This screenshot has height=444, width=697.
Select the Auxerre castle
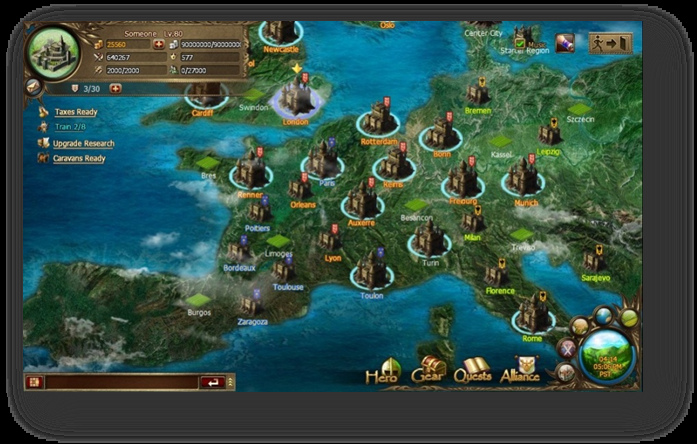click(x=362, y=200)
